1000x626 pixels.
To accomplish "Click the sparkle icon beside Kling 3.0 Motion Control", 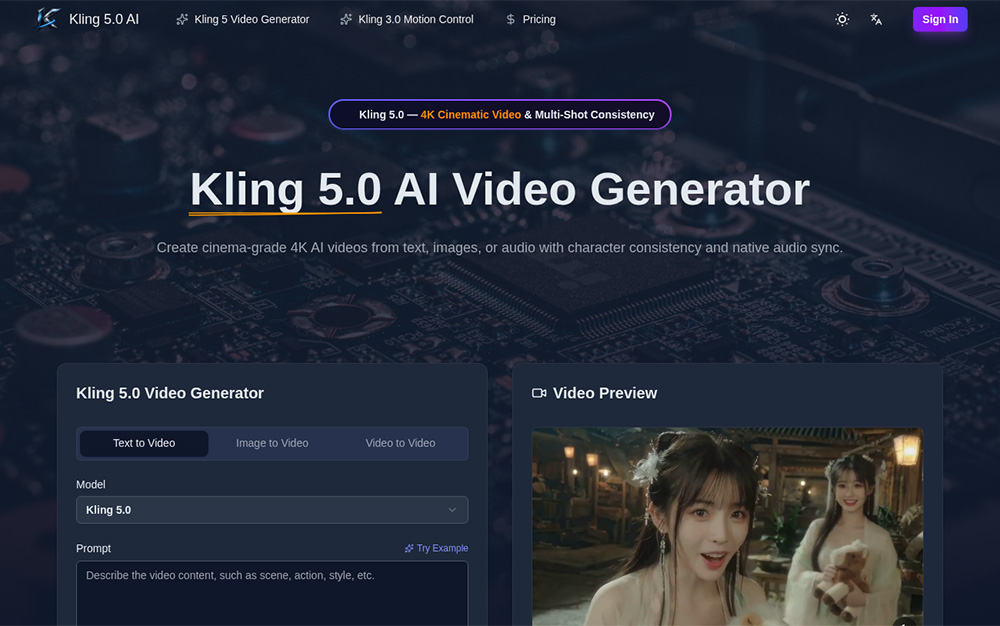I will tap(345, 18).
